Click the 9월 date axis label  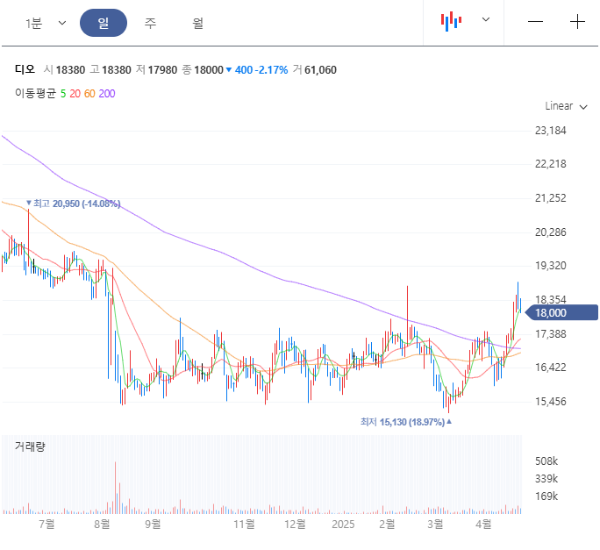tap(152, 524)
